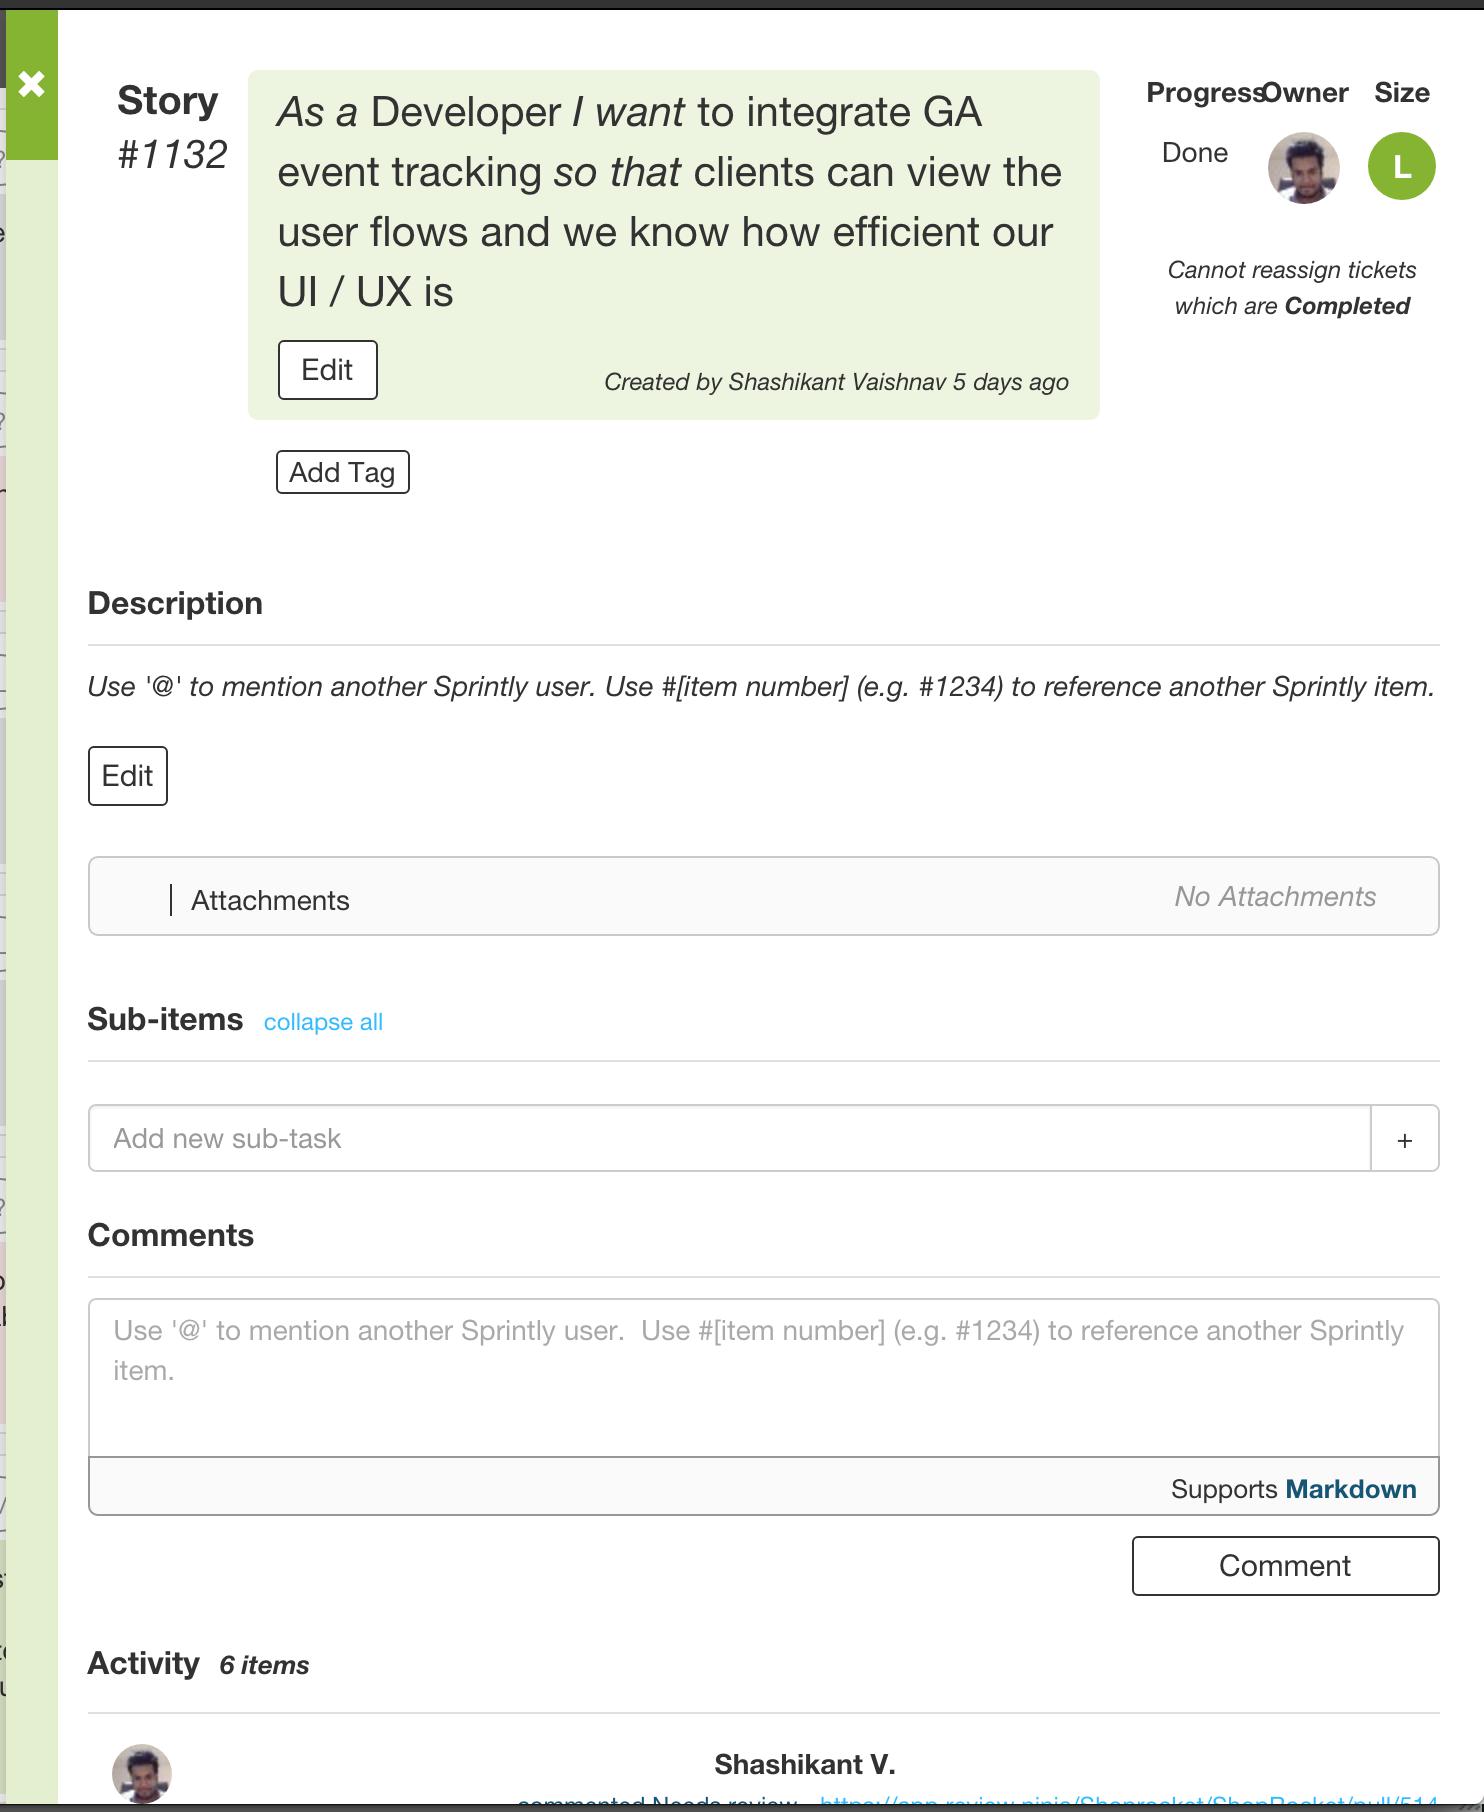The image size is (1484, 1812).
Task: Click Shashikant V.'s avatar in Activity
Action: [142, 1773]
